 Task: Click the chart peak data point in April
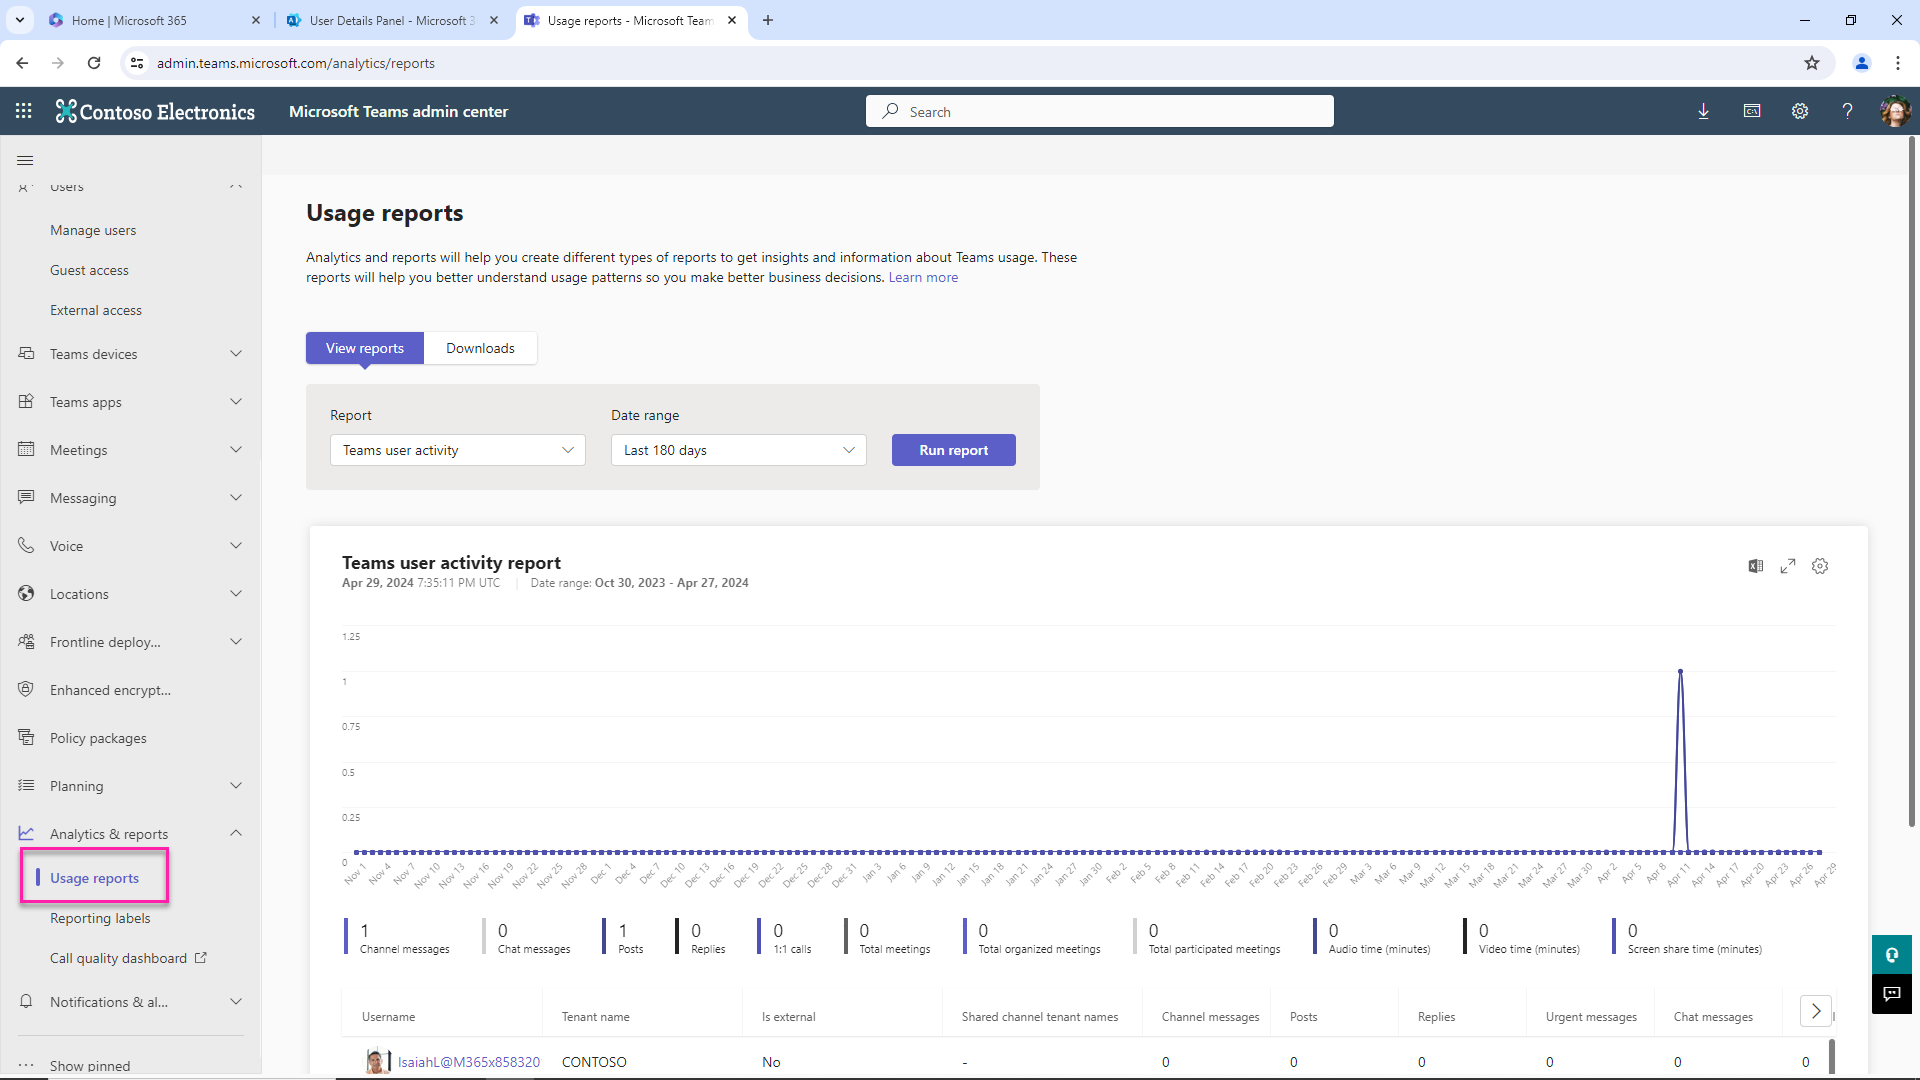point(1680,671)
